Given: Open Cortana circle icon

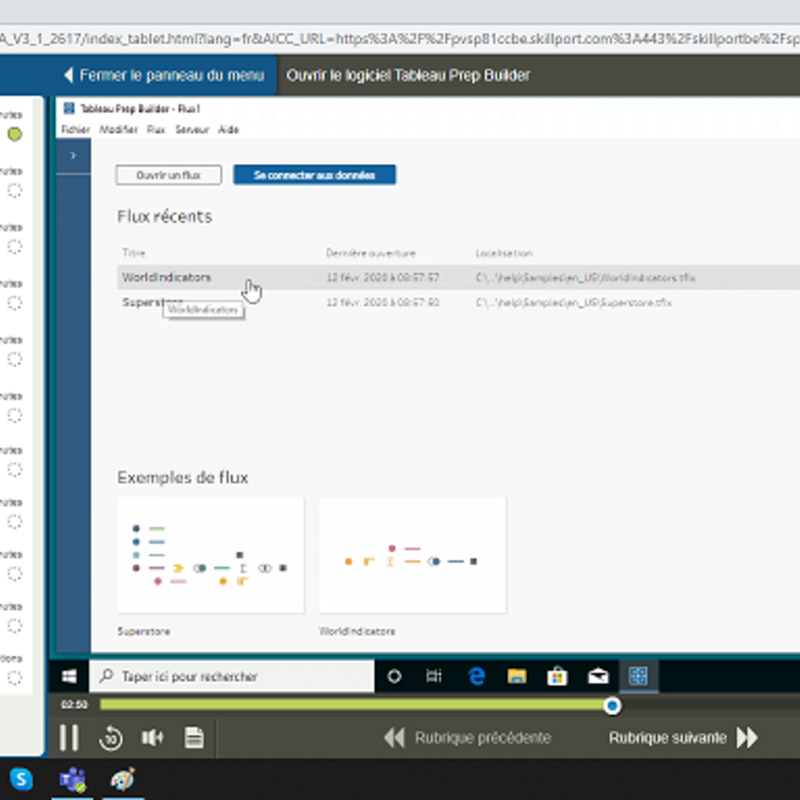Looking at the screenshot, I should tap(394, 677).
